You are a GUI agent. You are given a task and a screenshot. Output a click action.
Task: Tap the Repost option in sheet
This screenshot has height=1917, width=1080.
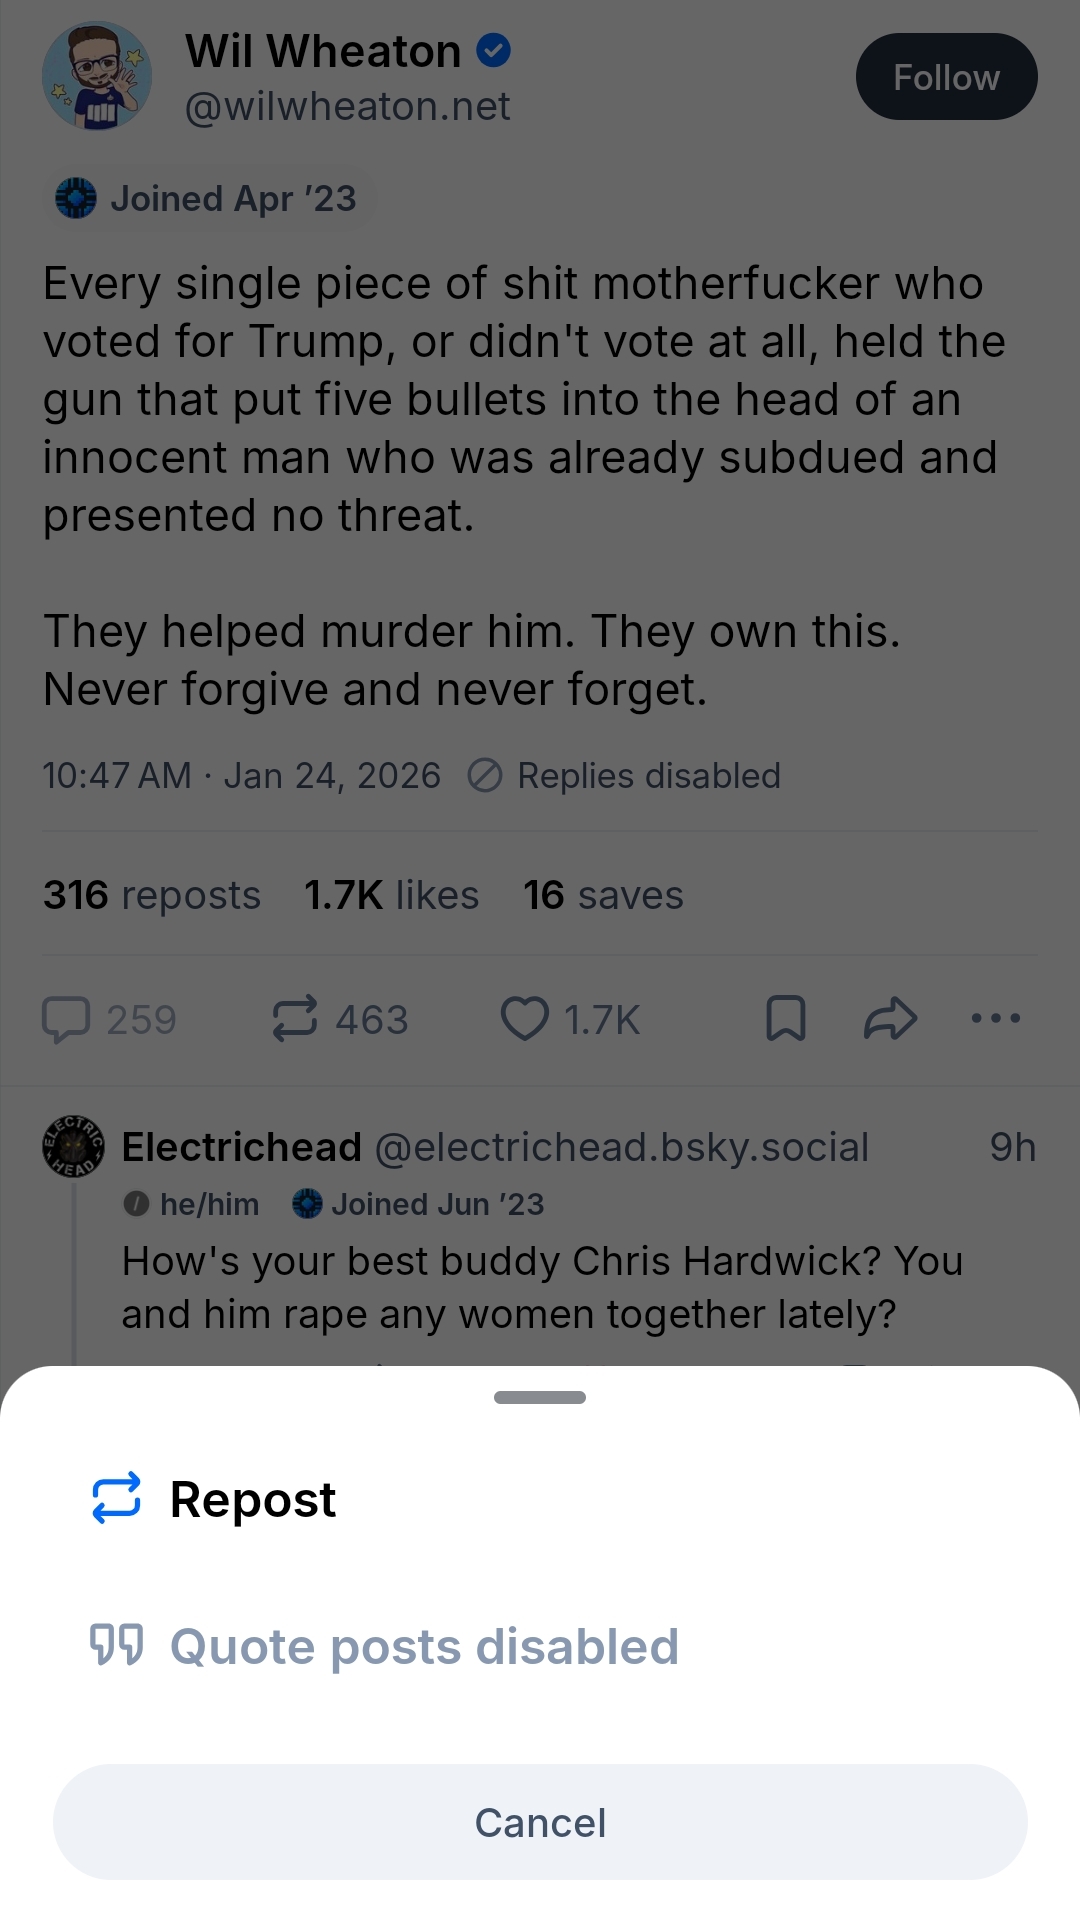(x=215, y=1499)
